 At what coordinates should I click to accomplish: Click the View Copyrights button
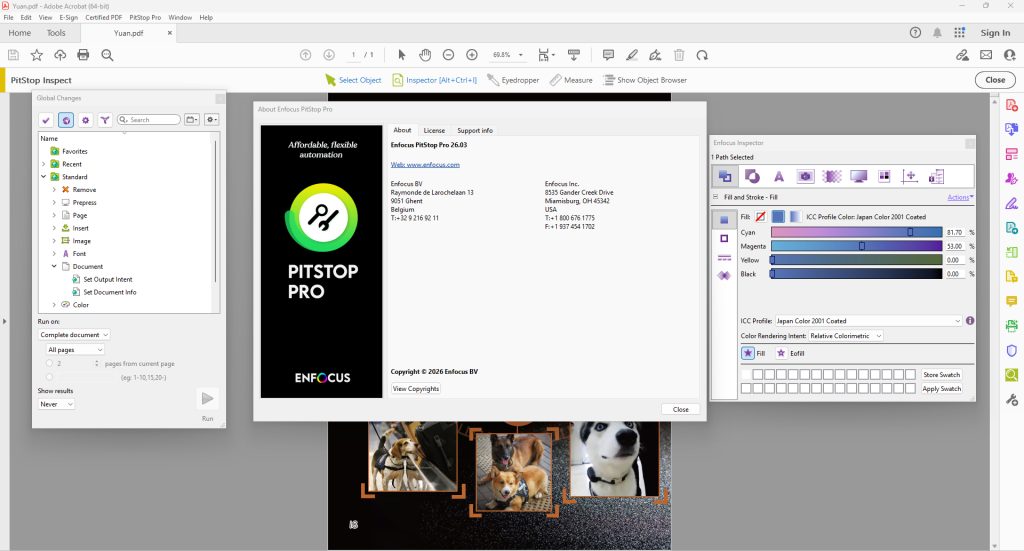point(415,388)
